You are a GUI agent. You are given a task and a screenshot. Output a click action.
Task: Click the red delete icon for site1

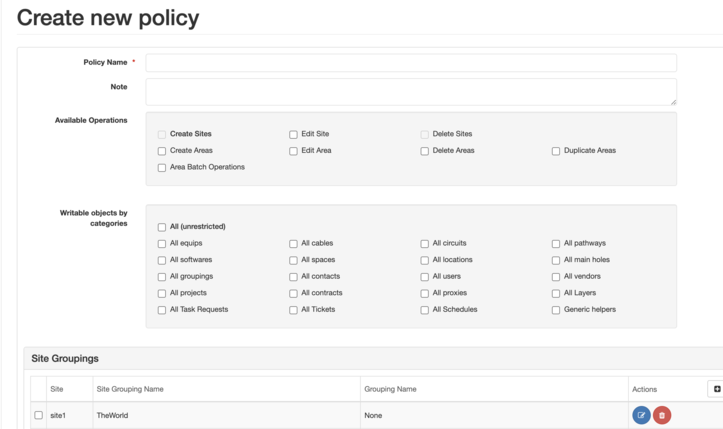(x=662, y=415)
